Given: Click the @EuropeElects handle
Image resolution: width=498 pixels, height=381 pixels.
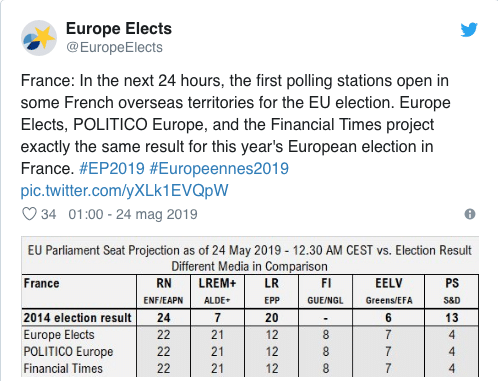Looking at the screenshot, I should pyautogui.click(x=114, y=47).
